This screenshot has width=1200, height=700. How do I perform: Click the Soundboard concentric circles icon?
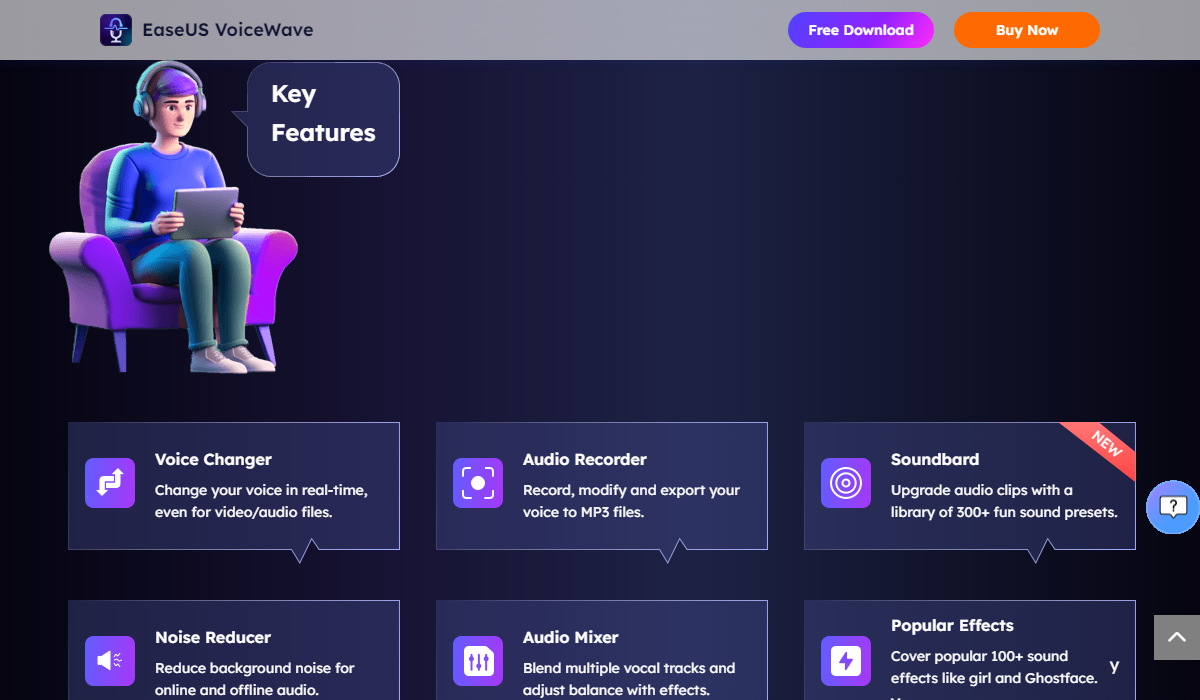coord(846,483)
